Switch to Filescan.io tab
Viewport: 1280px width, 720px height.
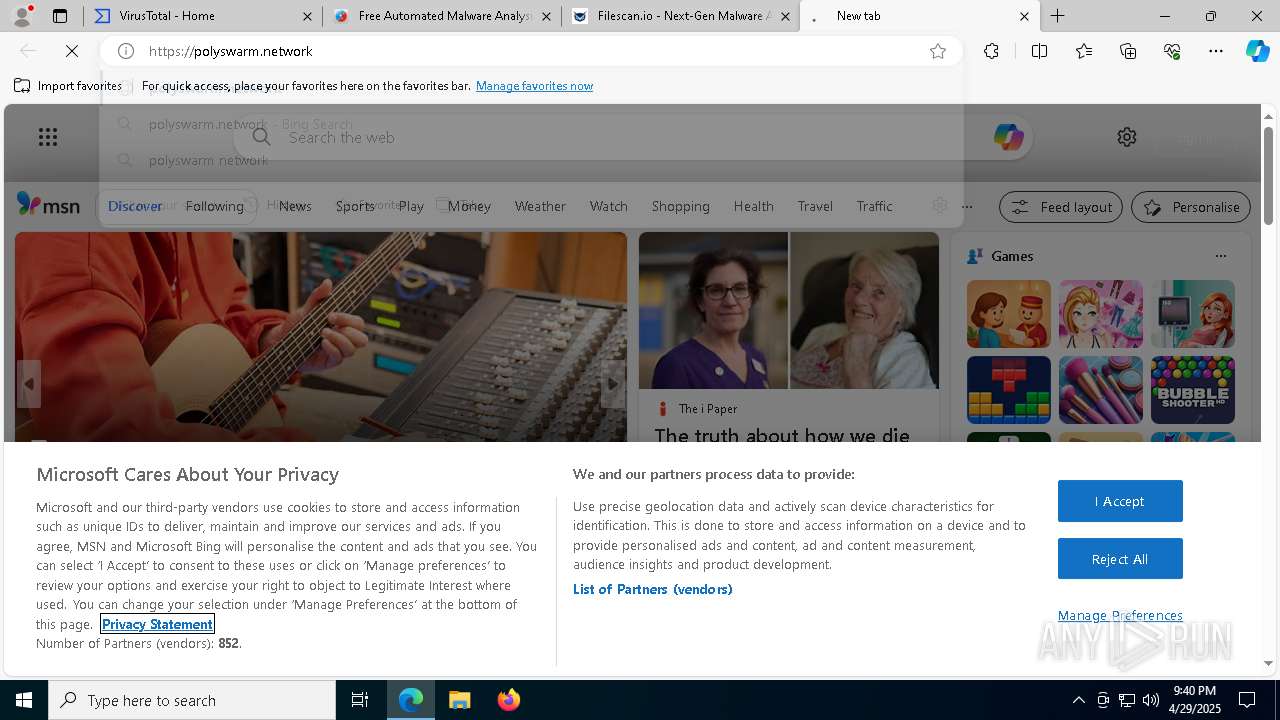tap(681, 16)
